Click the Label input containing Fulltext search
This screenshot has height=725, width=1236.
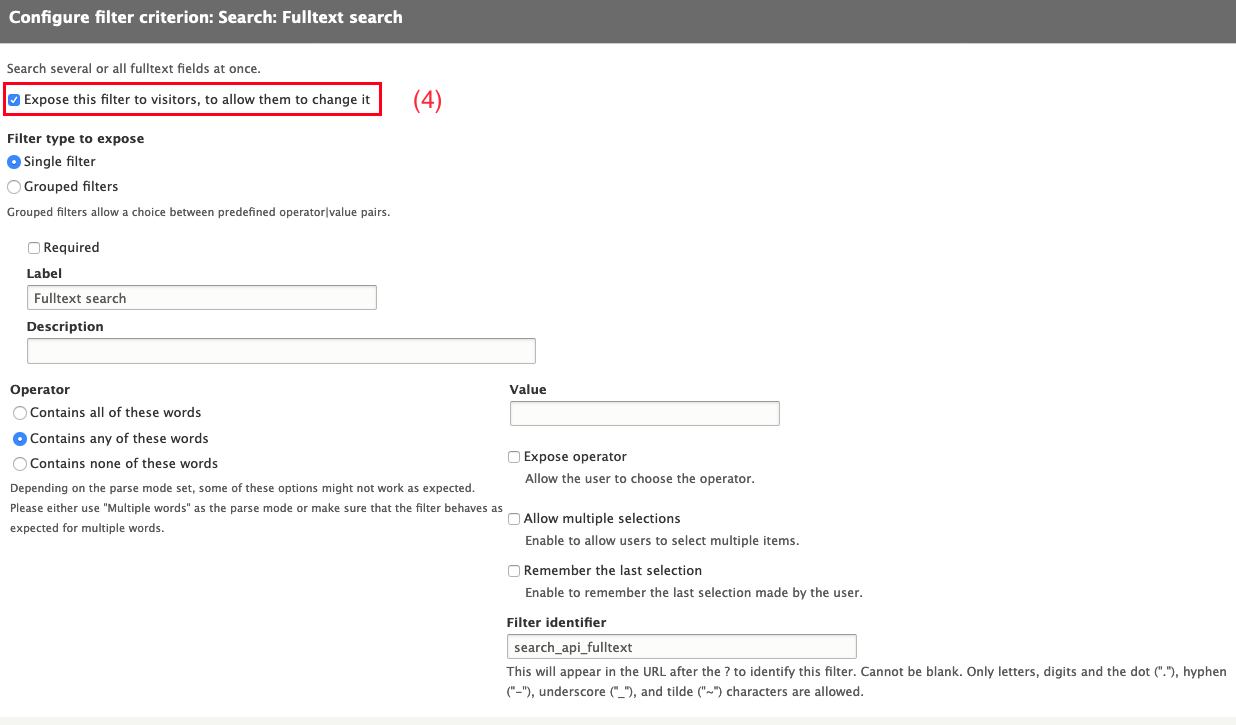201,298
